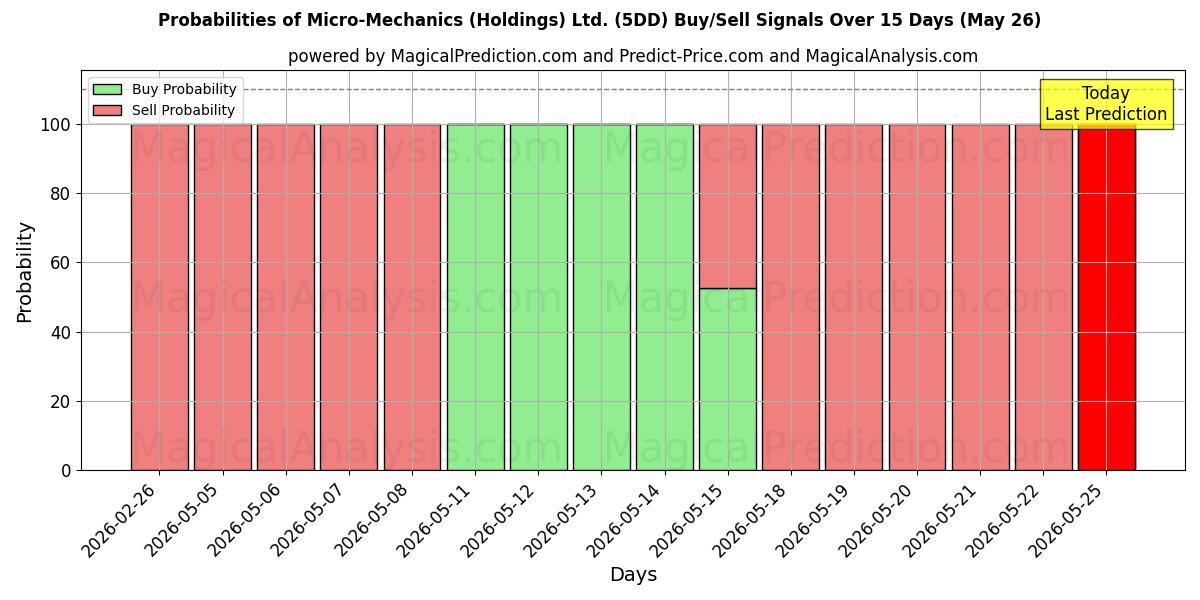The image size is (1200, 600).
Task: Click the green Buy Probability legend swatch
Action: 107,90
